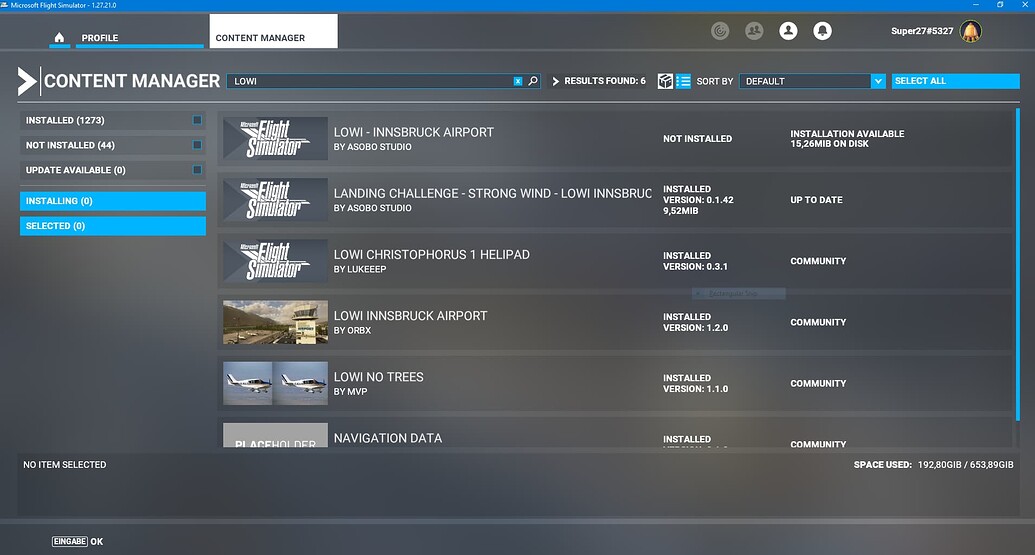Click the Not Installed status text
1035x555 pixels.
click(697, 139)
